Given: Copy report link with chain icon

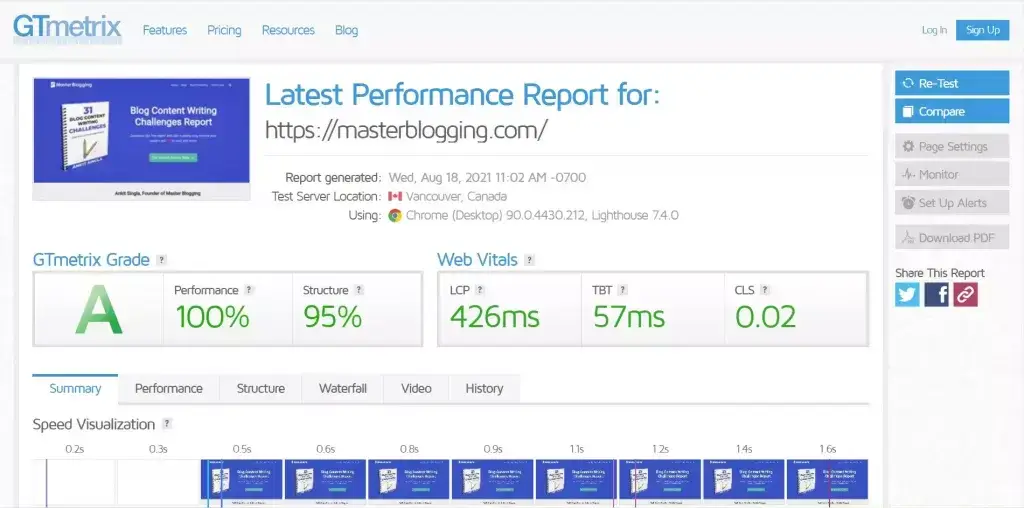Looking at the screenshot, I should pyautogui.click(x=965, y=294).
